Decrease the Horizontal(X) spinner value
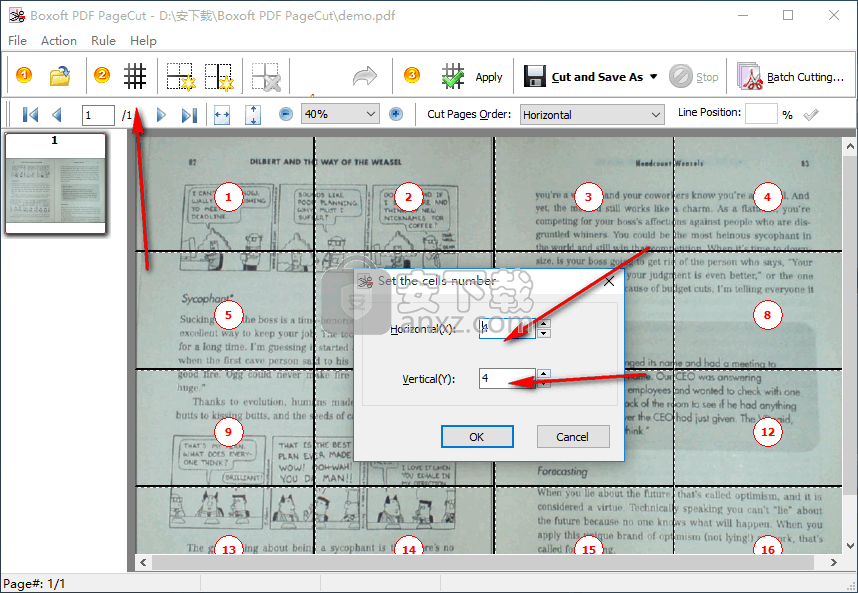858x593 pixels. pos(543,333)
